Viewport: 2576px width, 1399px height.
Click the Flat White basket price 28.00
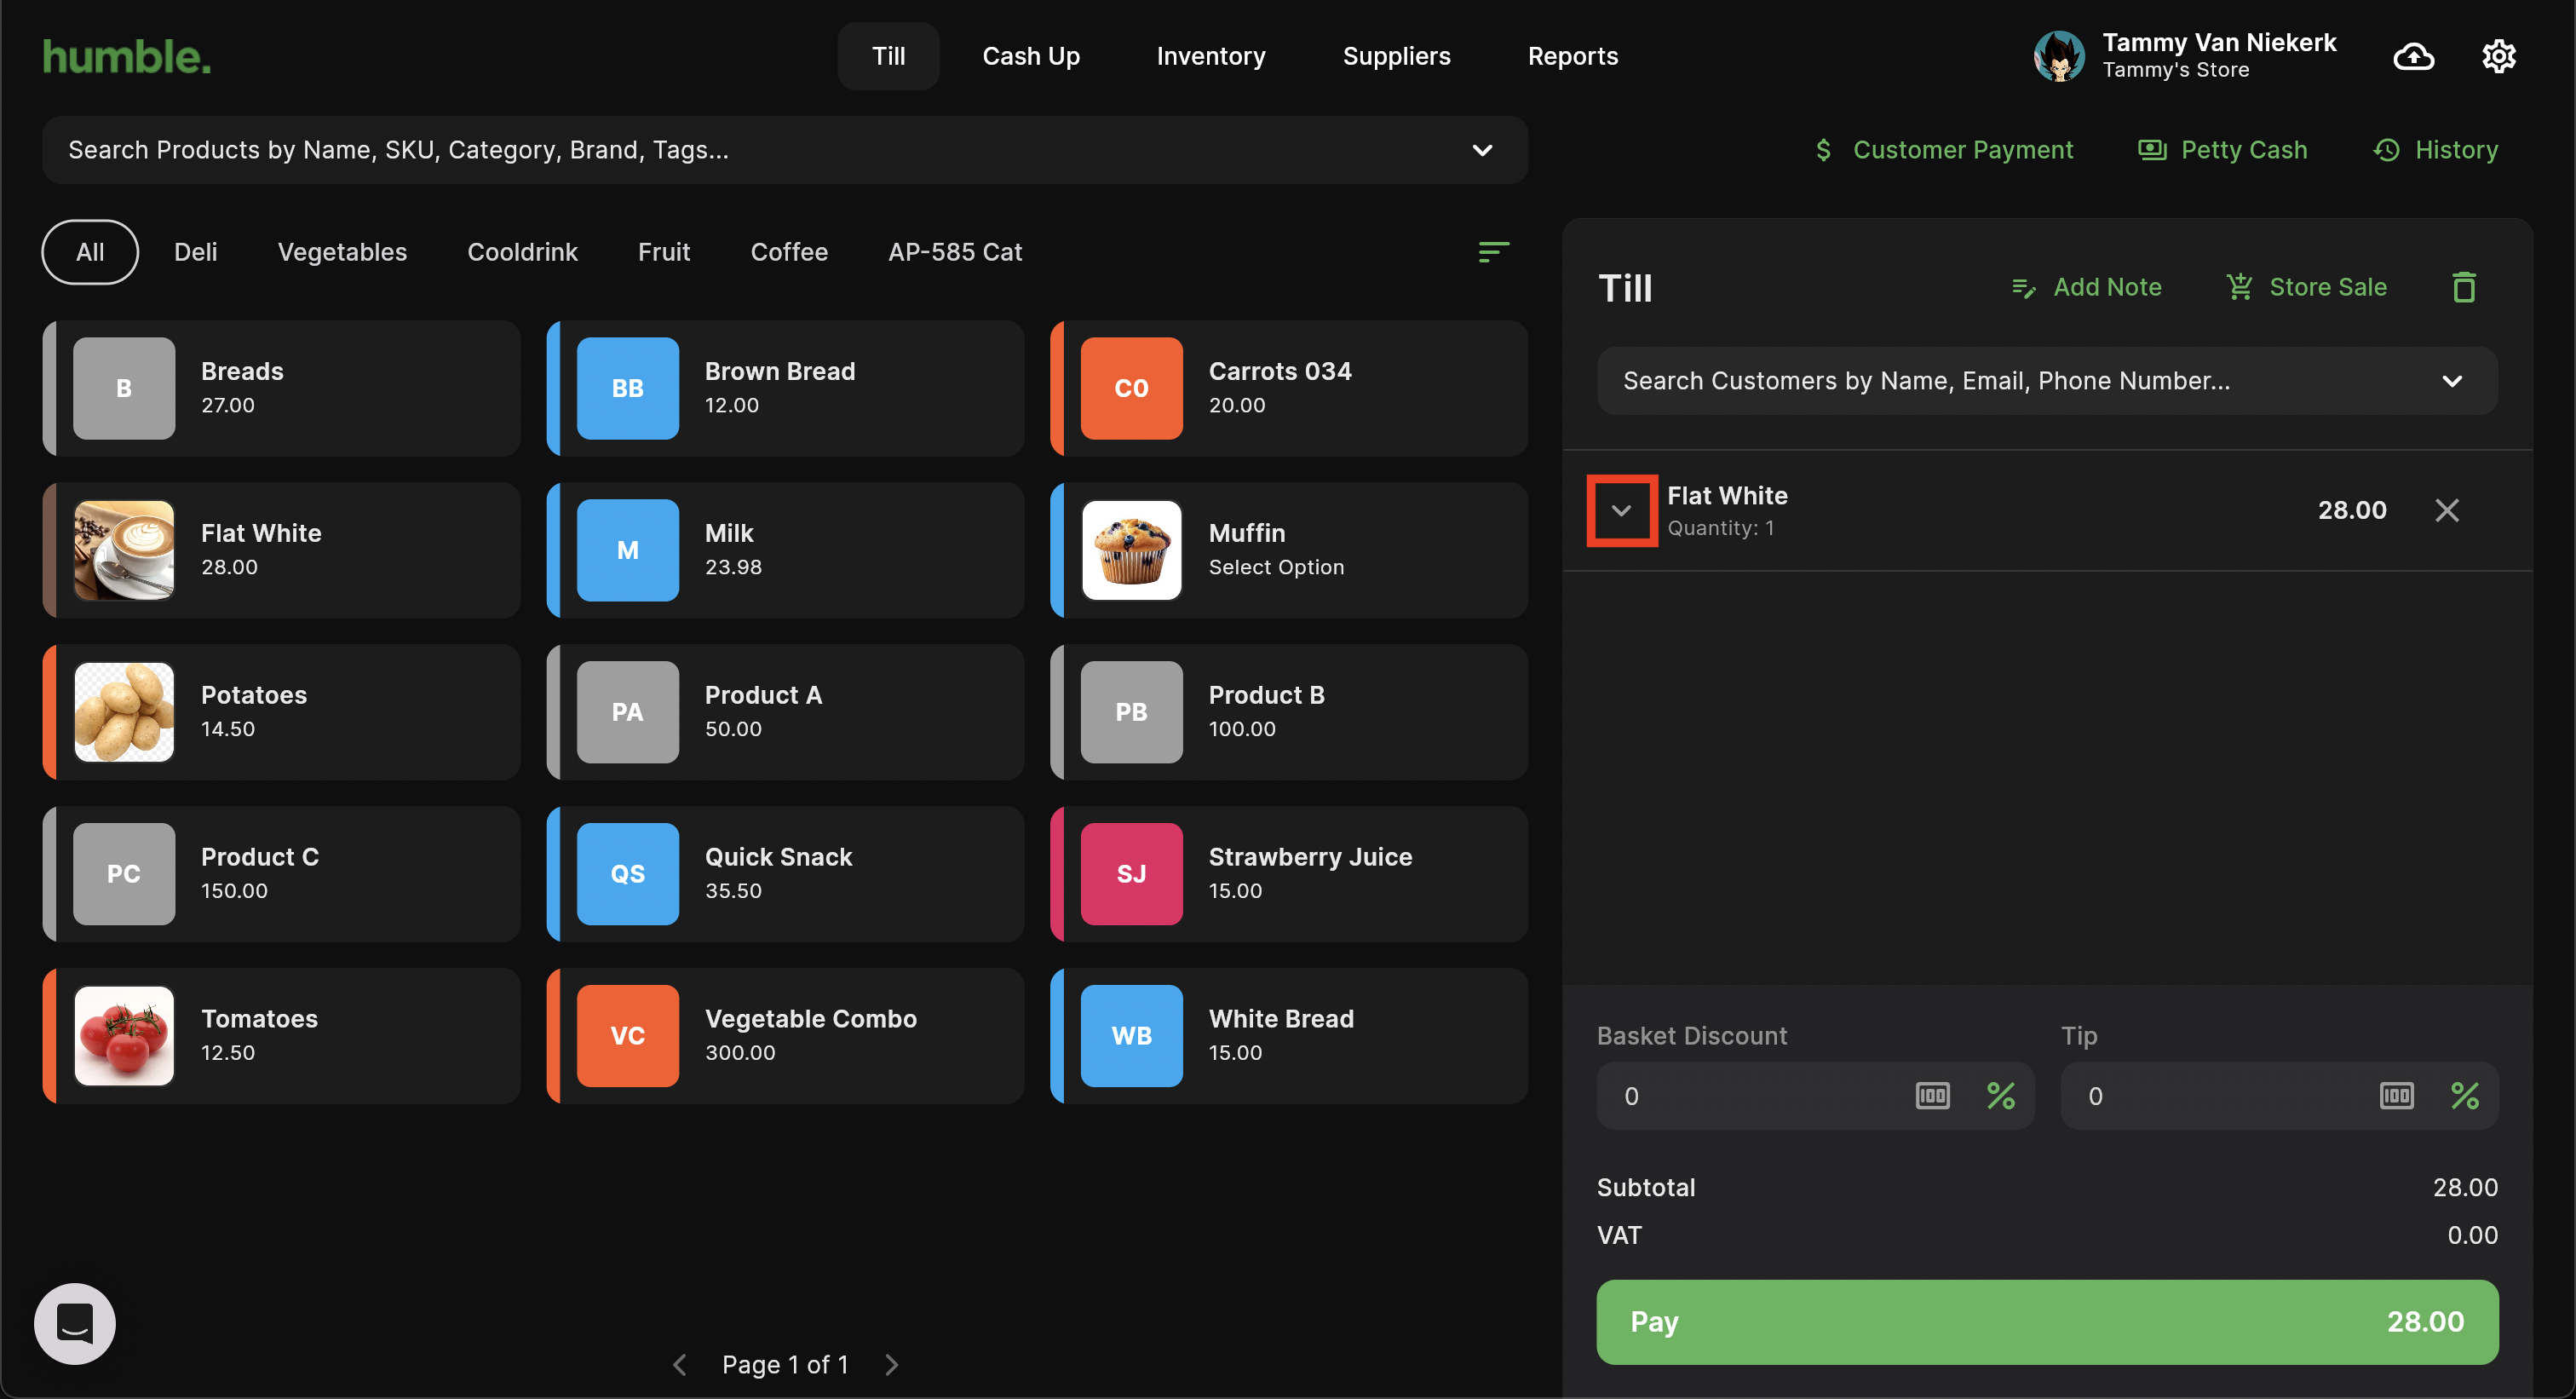(2351, 510)
